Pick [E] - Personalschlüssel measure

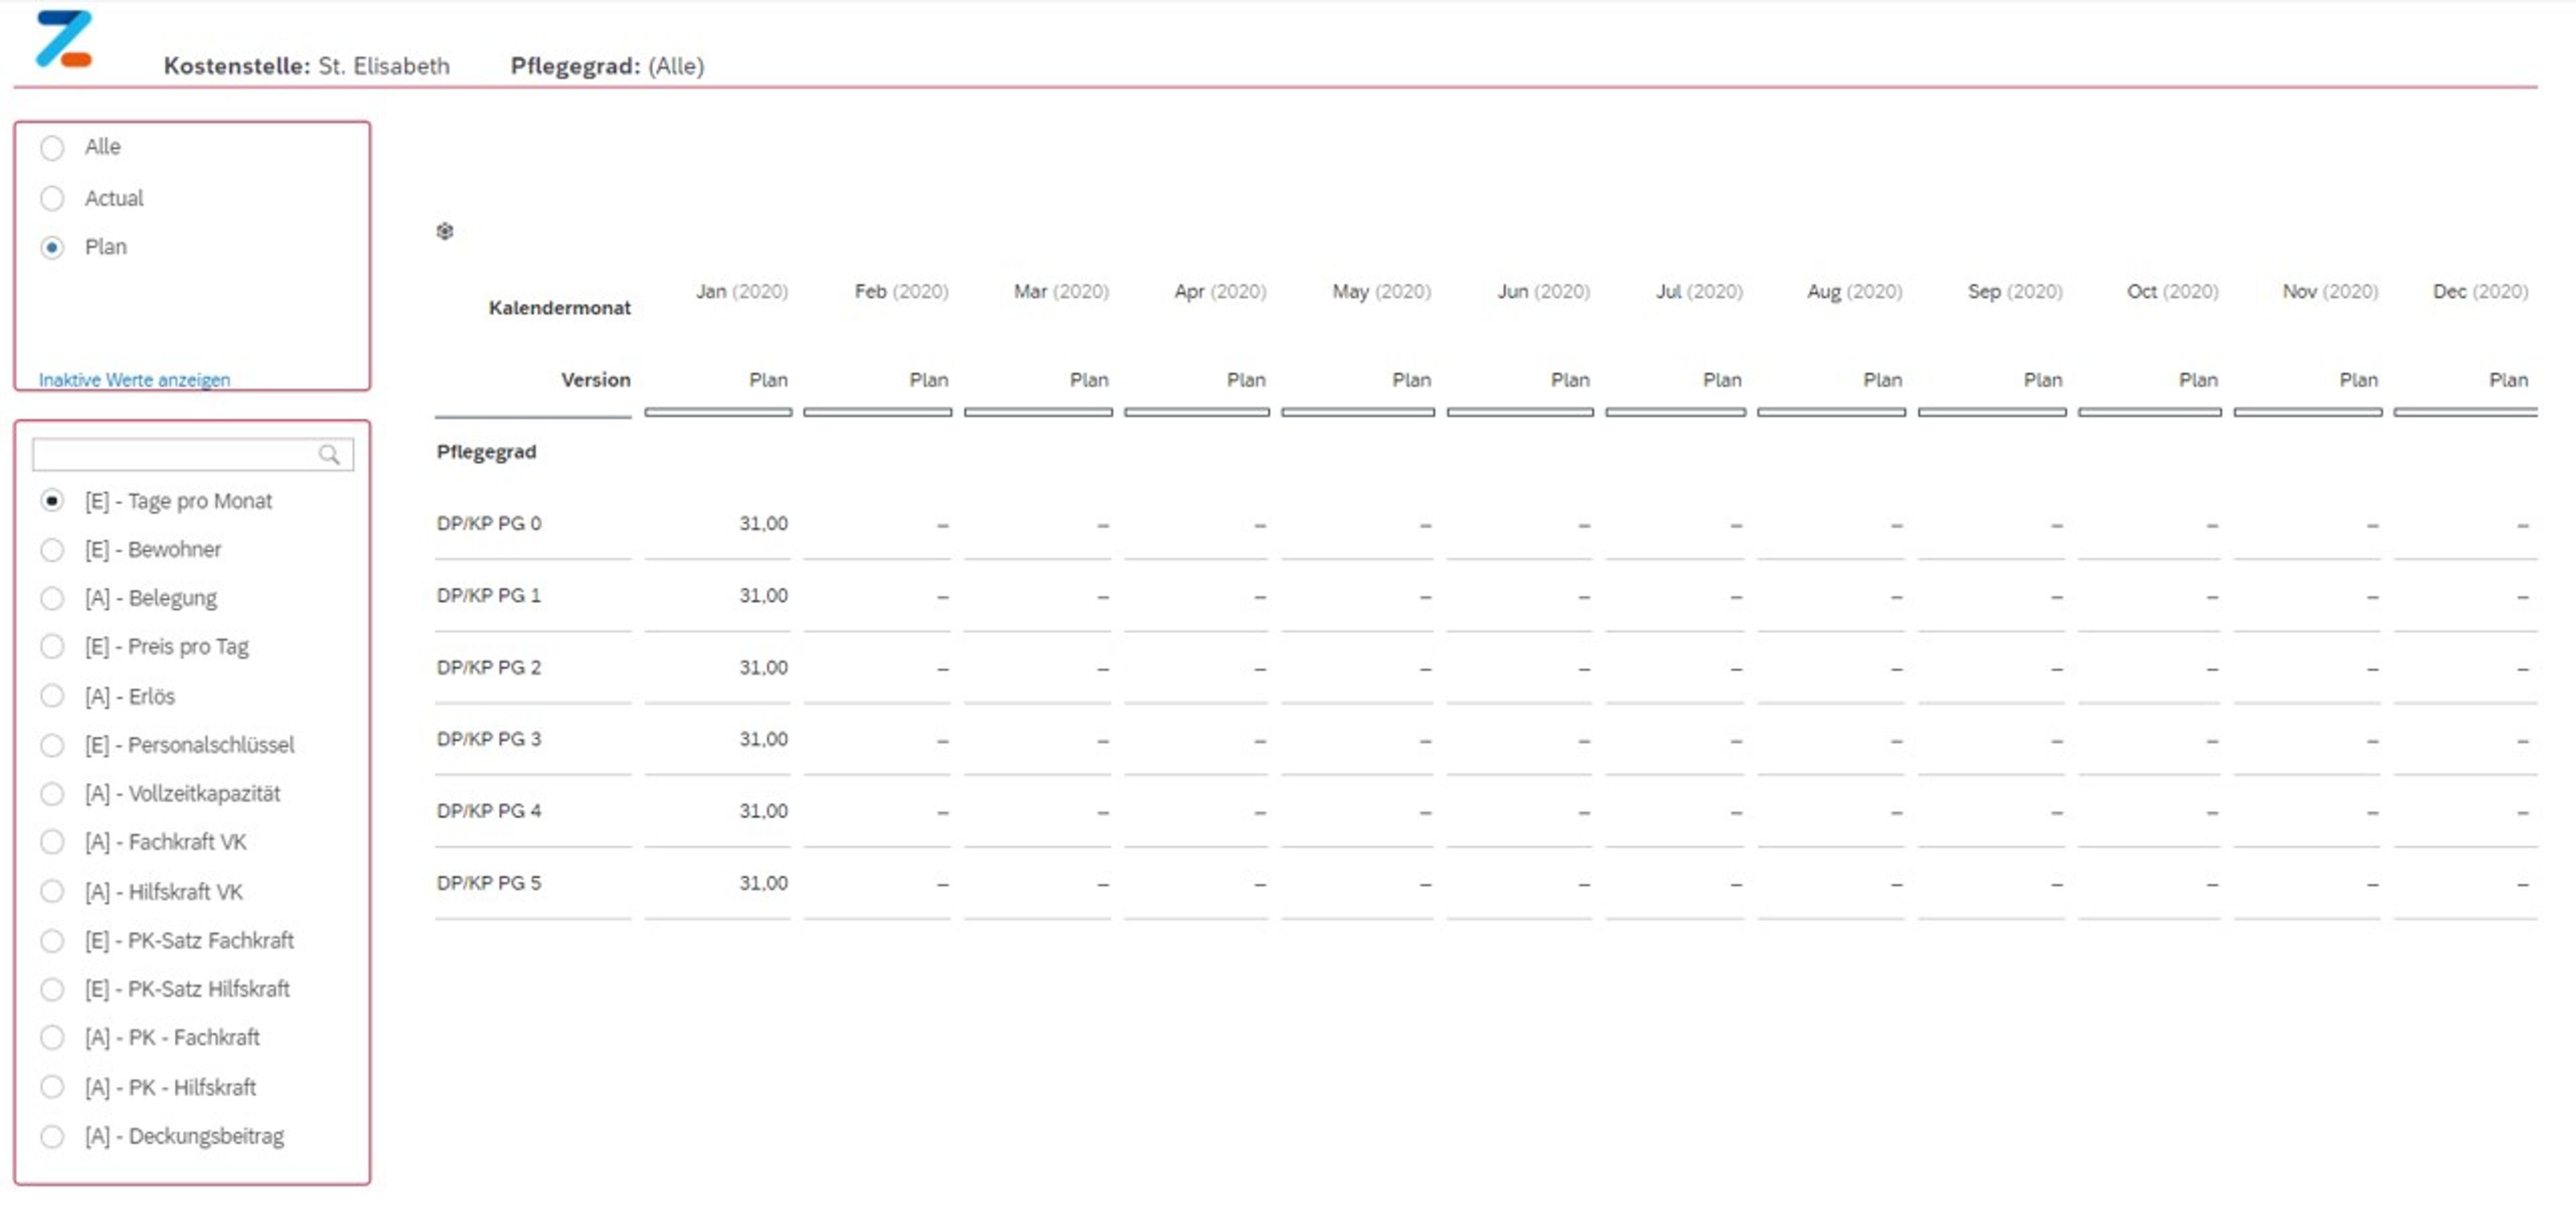point(52,745)
